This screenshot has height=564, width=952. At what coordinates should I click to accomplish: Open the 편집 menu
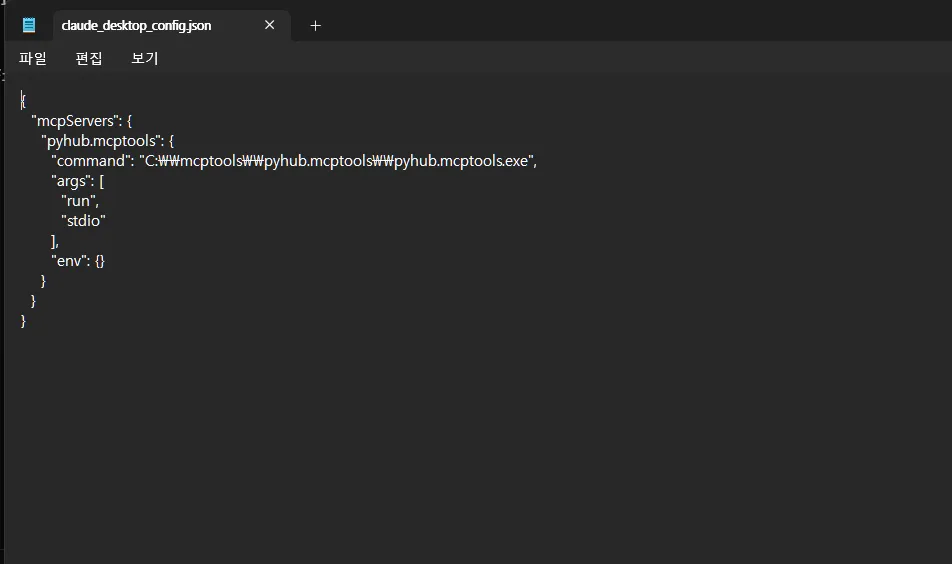(x=89, y=58)
